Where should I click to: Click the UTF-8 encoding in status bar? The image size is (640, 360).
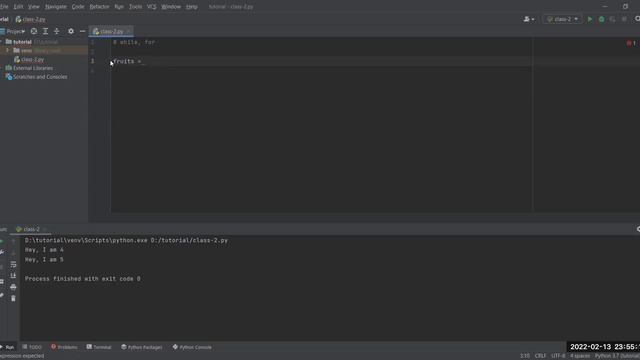[558, 356]
